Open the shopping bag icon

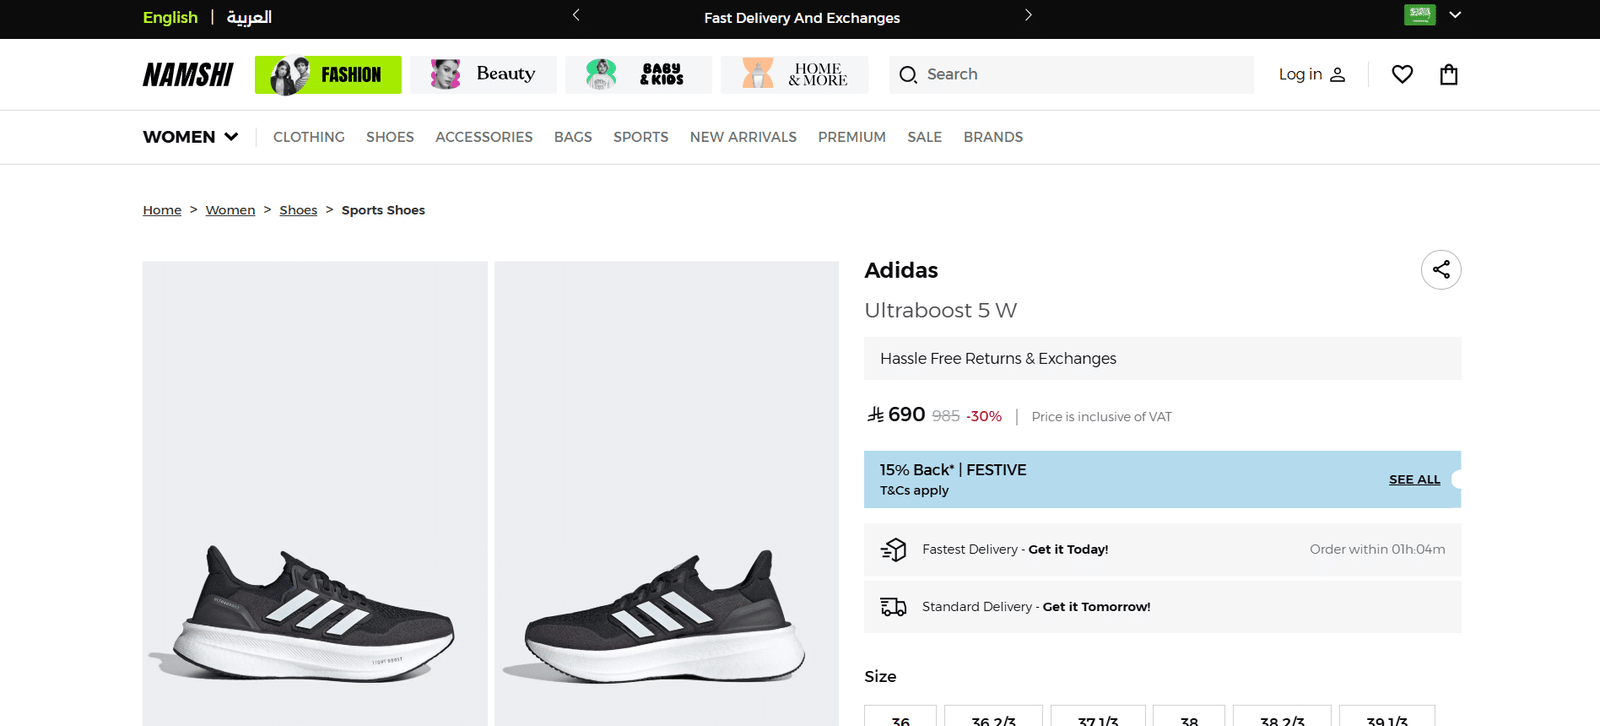coord(1448,74)
